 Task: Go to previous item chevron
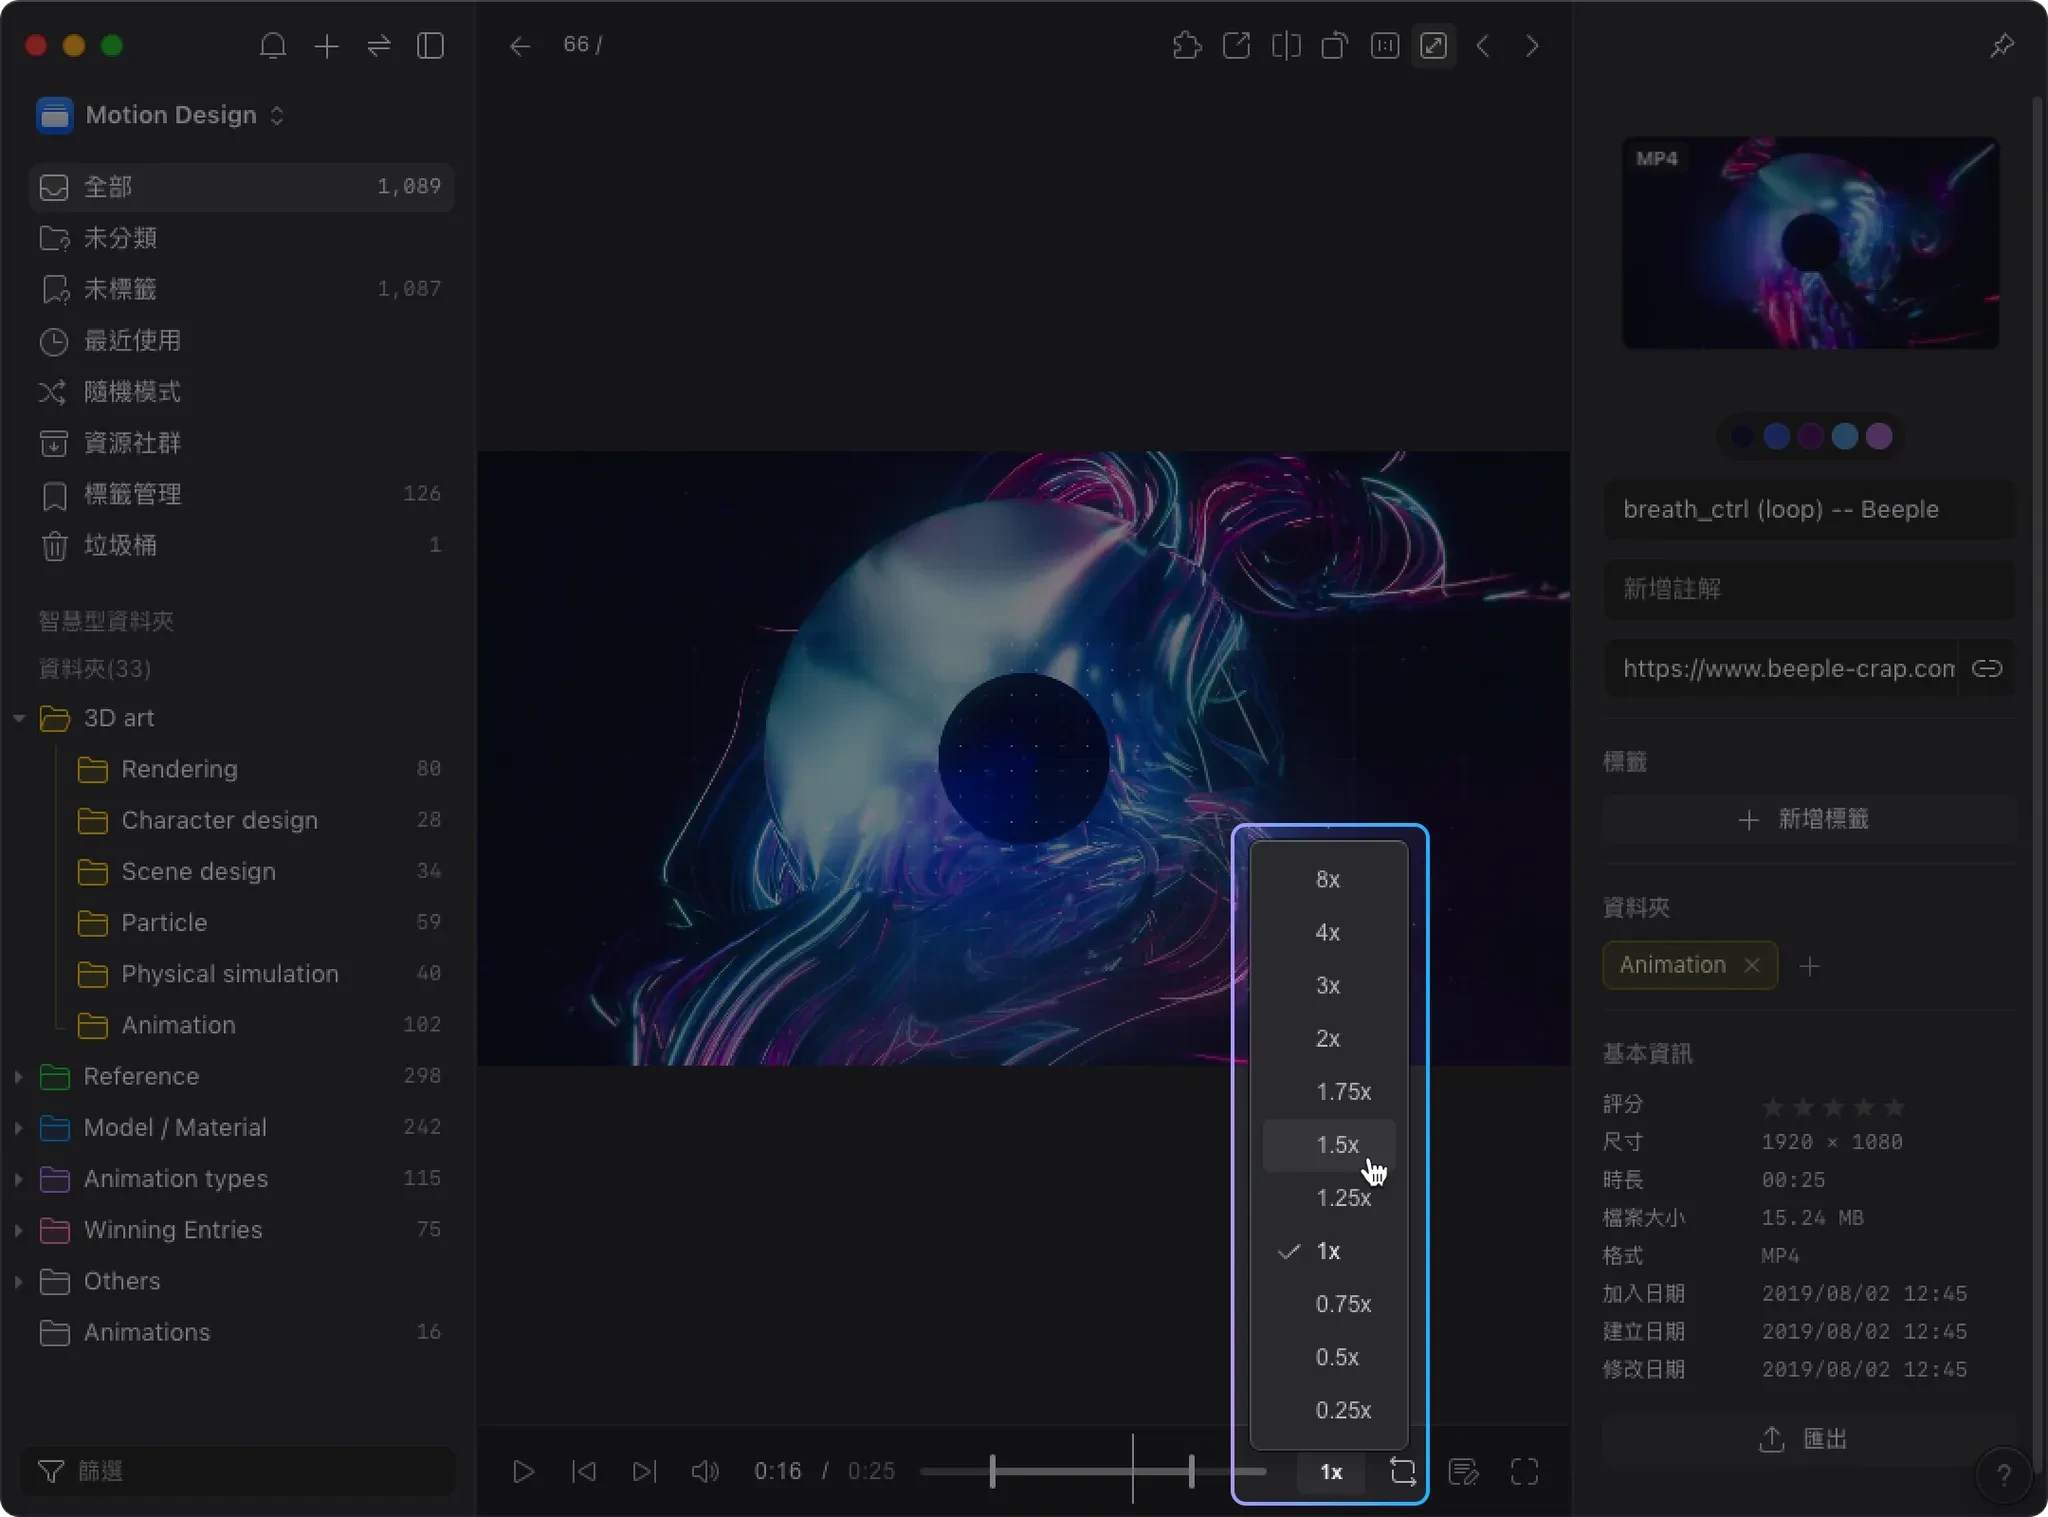[1483, 46]
